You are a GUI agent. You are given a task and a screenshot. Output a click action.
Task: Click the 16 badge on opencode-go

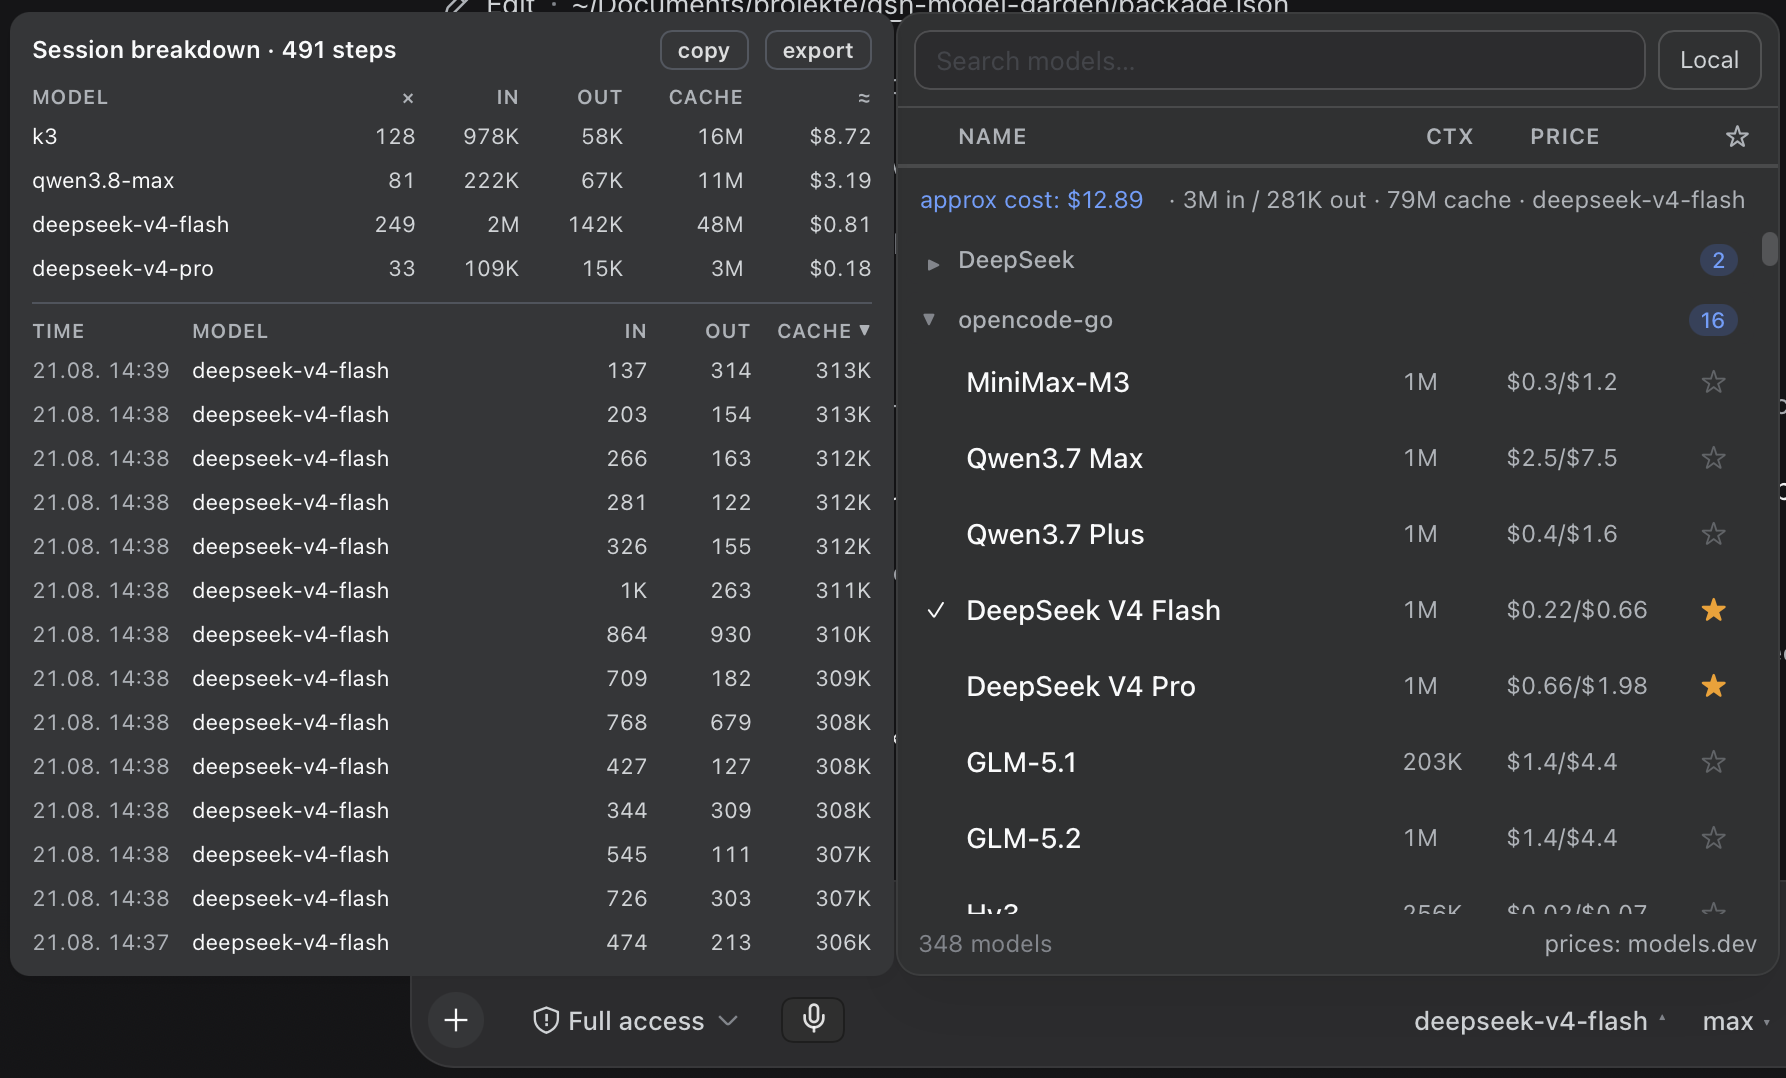(x=1712, y=320)
